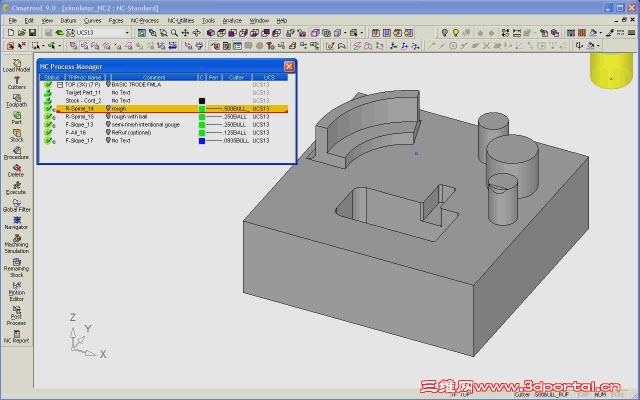Image resolution: width=640 pixels, height=400 pixels.
Task: Click black color swatch of Stock - Cont_2
Action: click(x=202, y=100)
